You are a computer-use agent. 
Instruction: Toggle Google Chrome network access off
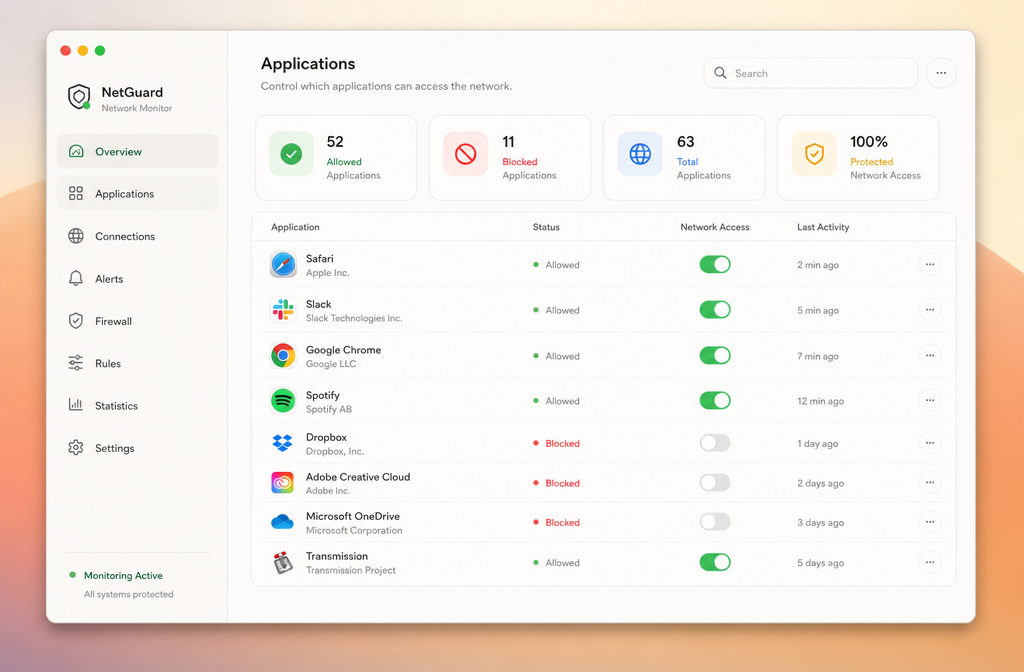coord(715,355)
